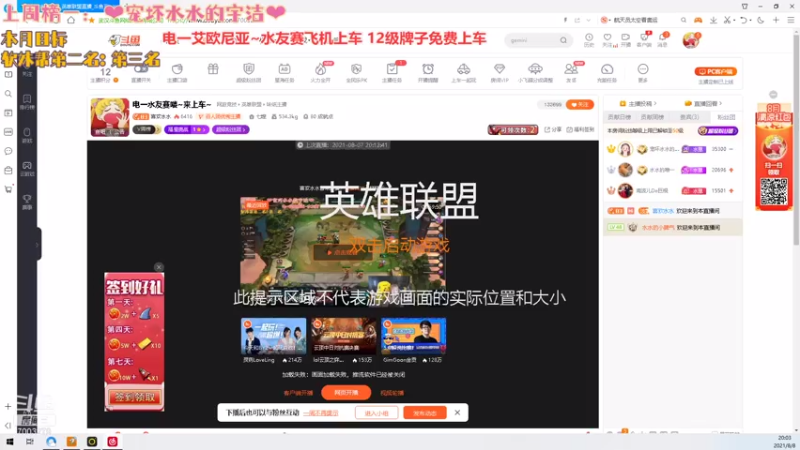Click the 排行榜 icon in dark sidebar
Screen dimensions: 800x450
coord(27,102)
